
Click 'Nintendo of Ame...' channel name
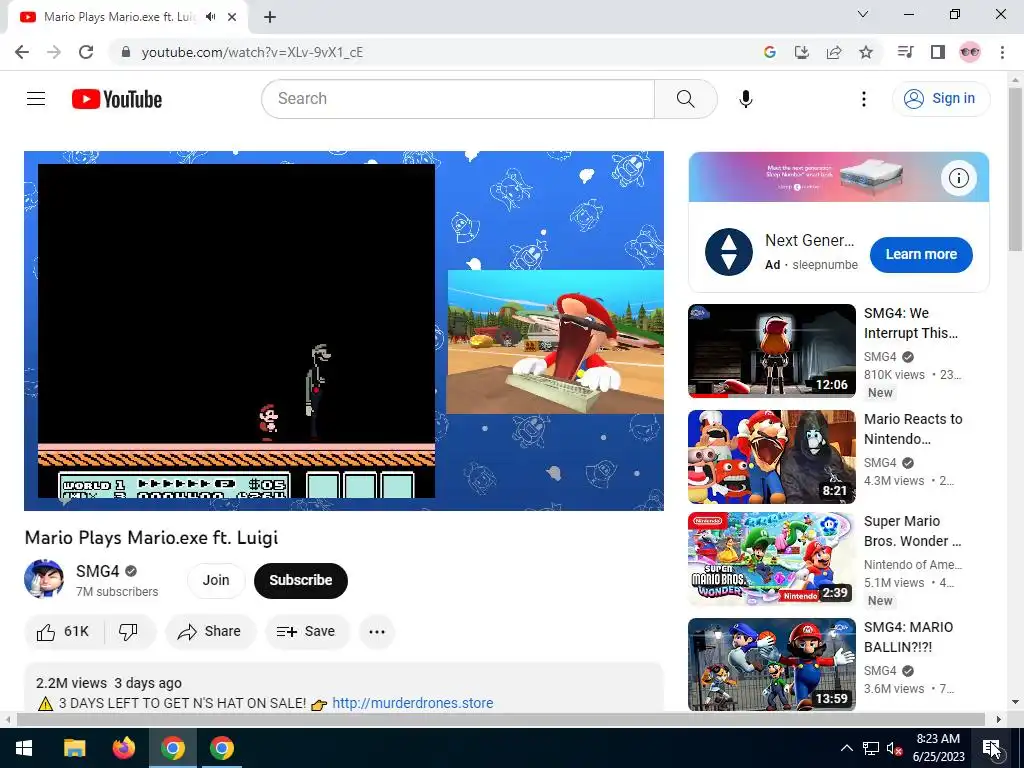(x=913, y=564)
